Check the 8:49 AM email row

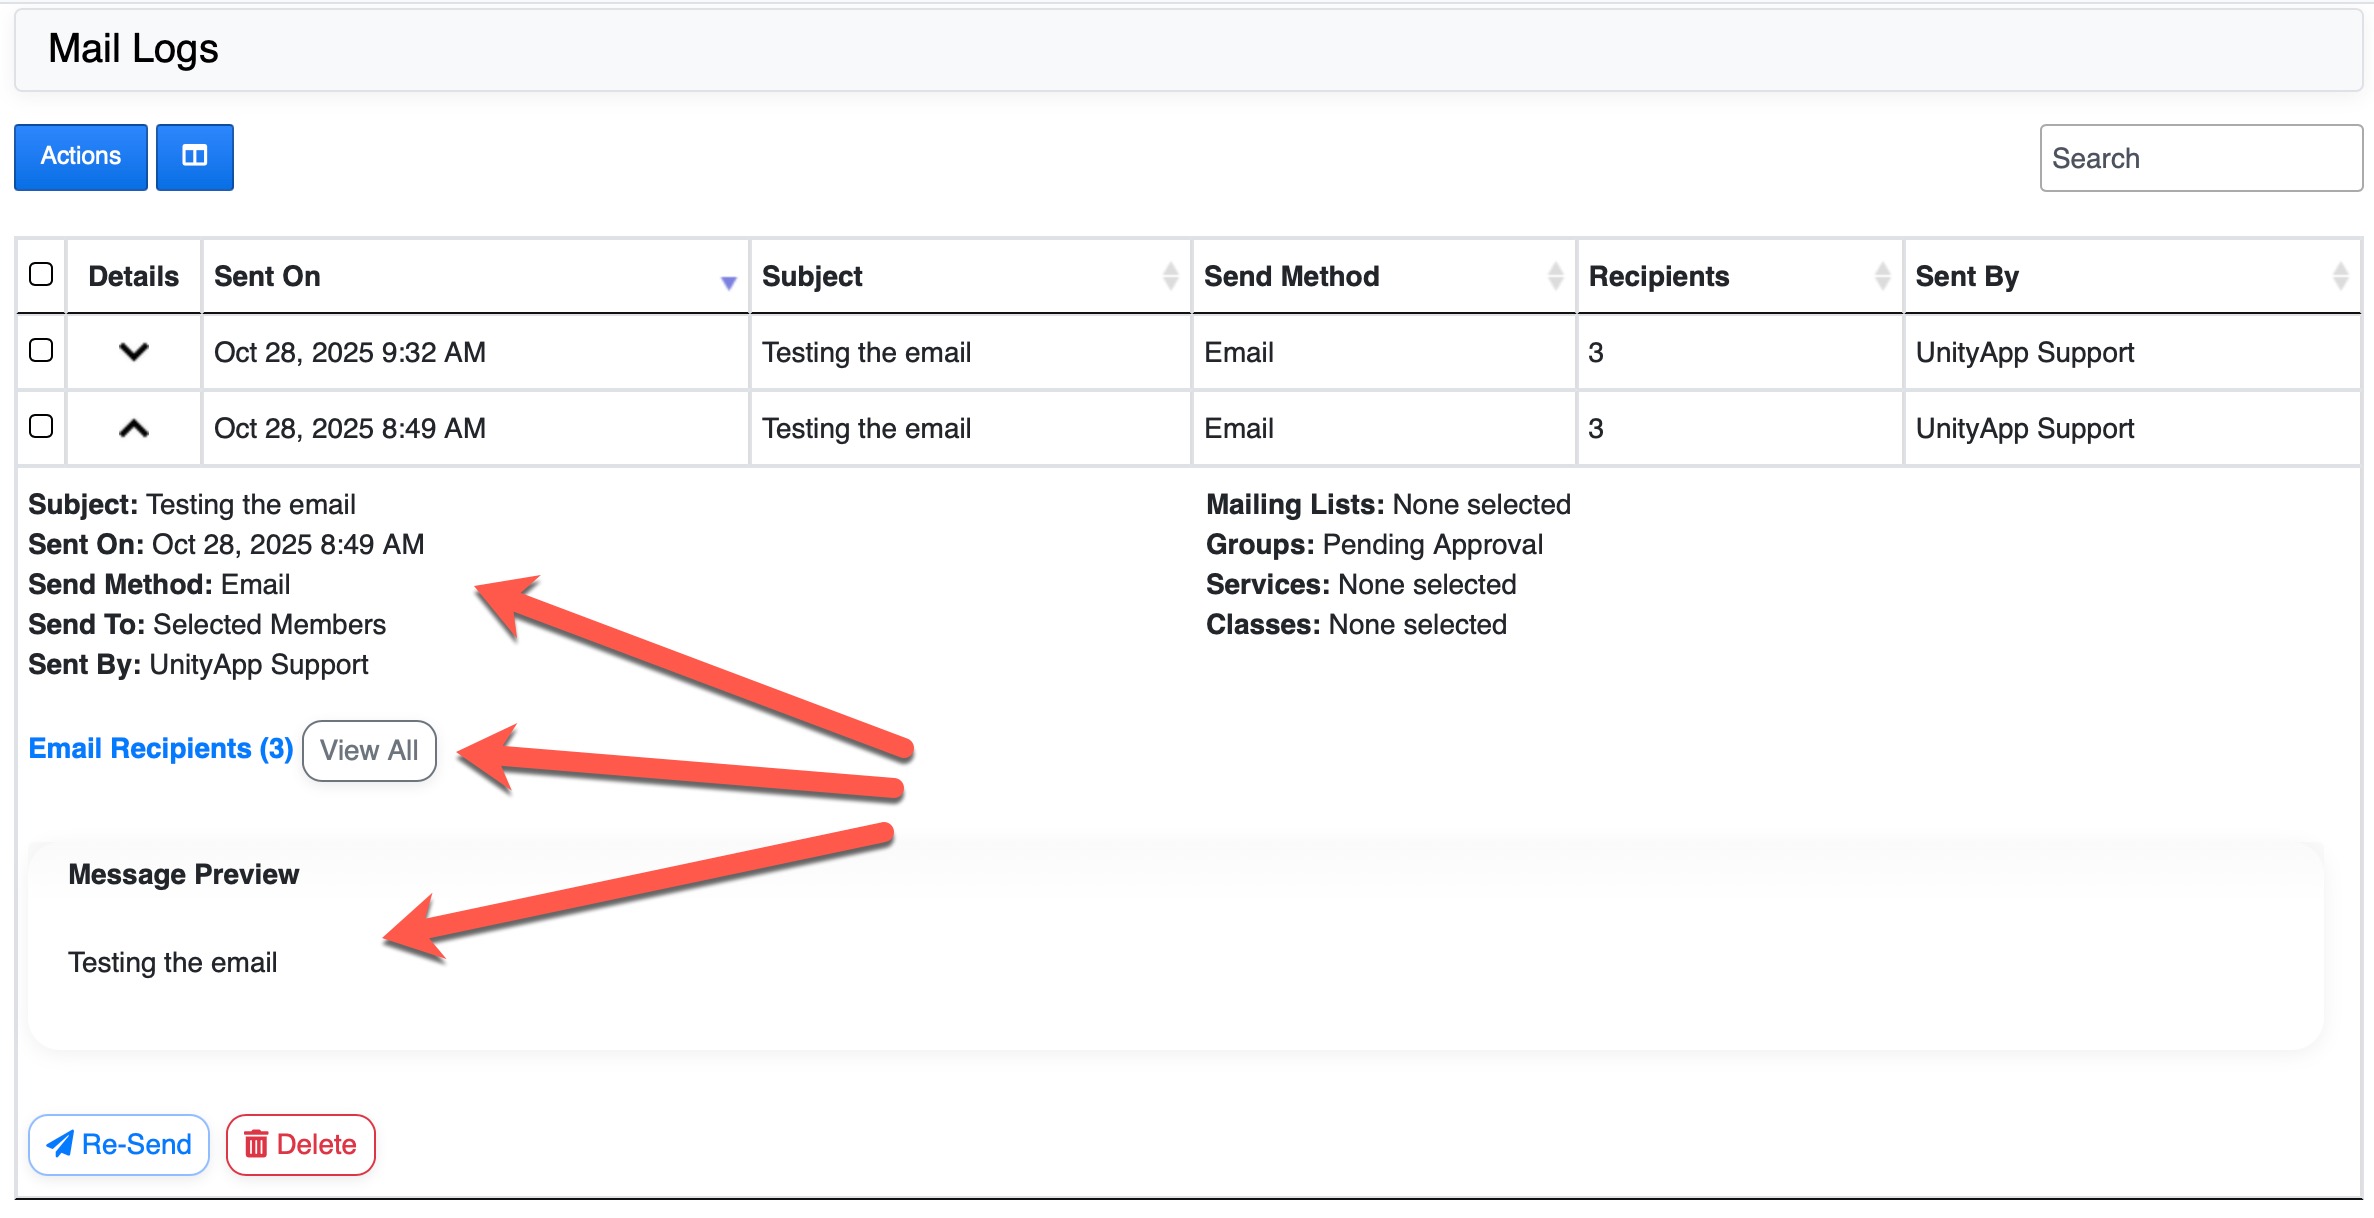click(x=41, y=426)
